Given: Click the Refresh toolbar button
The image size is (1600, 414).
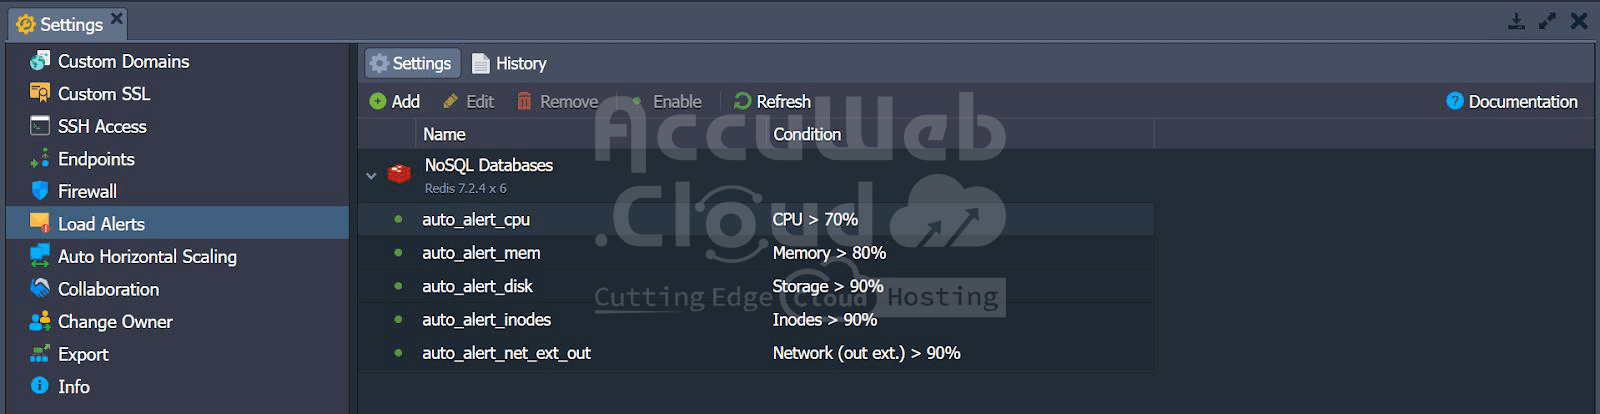Looking at the screenshot, I should click(772, 101).
